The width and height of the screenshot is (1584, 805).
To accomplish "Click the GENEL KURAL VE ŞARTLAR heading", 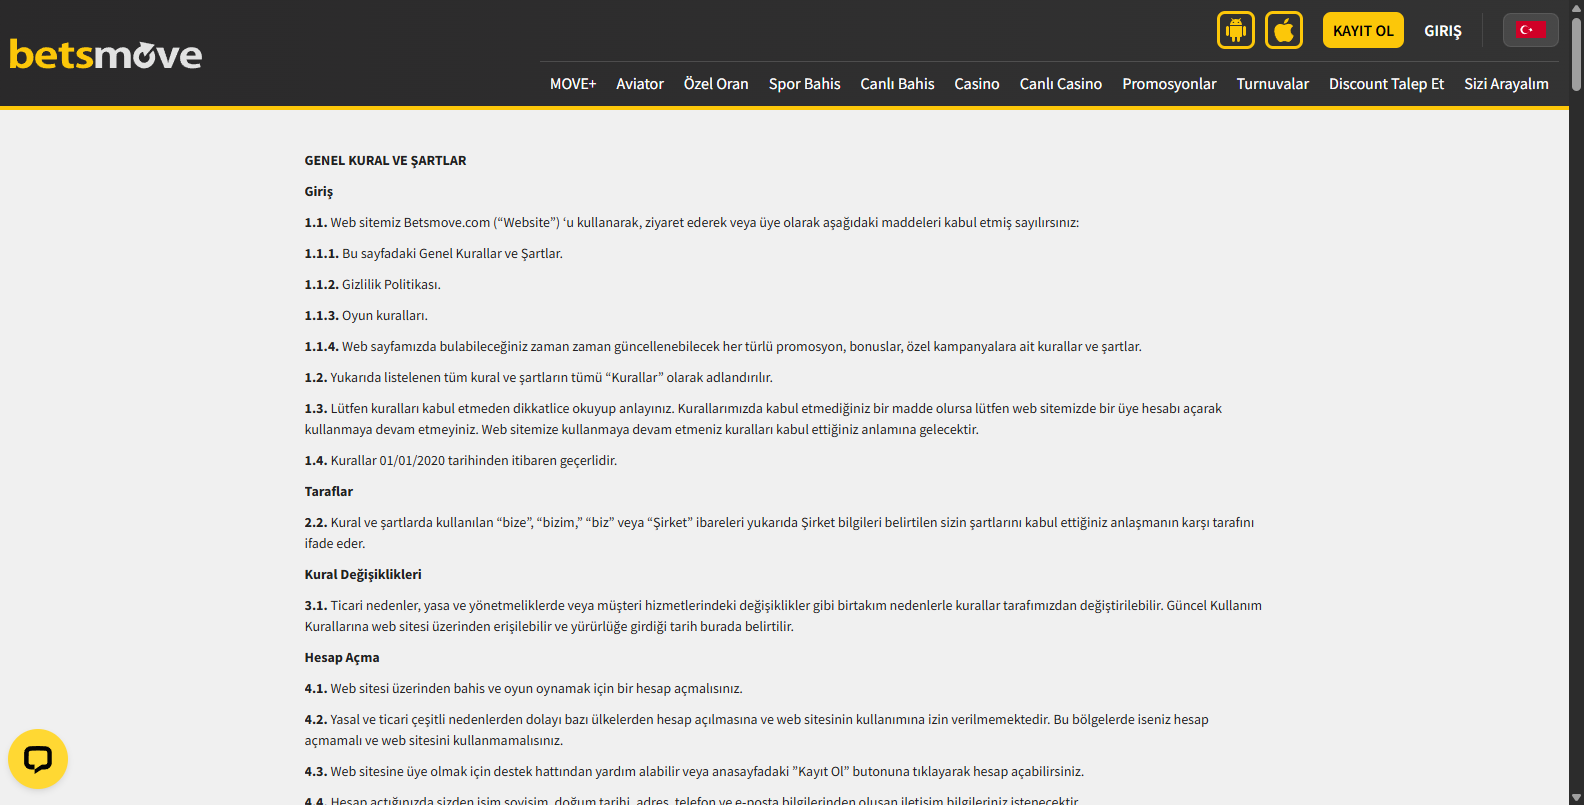I will coord(385,160).
